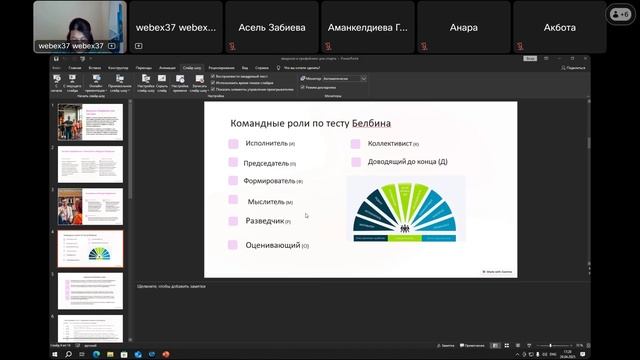The width and height of the screenshot is (640, 360).
Task: Open Справка (Help) ribbon tab
Action: point(262,68)
